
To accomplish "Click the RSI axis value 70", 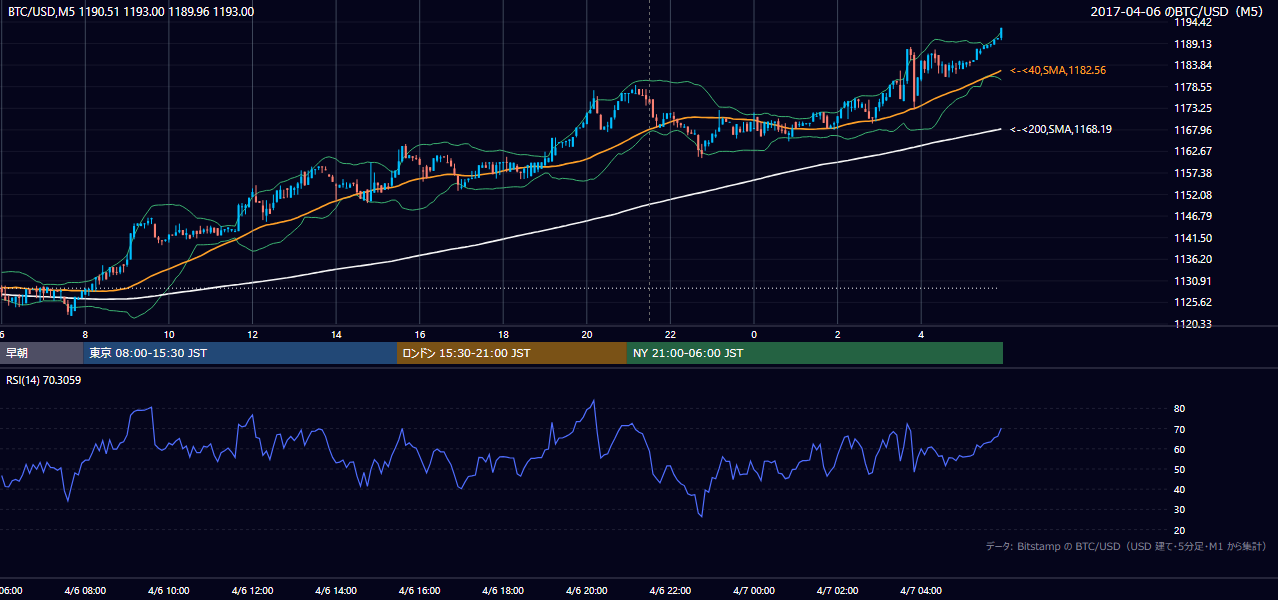I will click(1180, 430).
